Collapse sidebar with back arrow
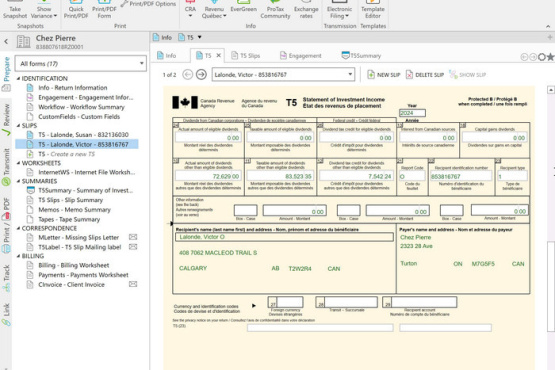This screenshot has height=370, width=555. click(x=6, y=41)
